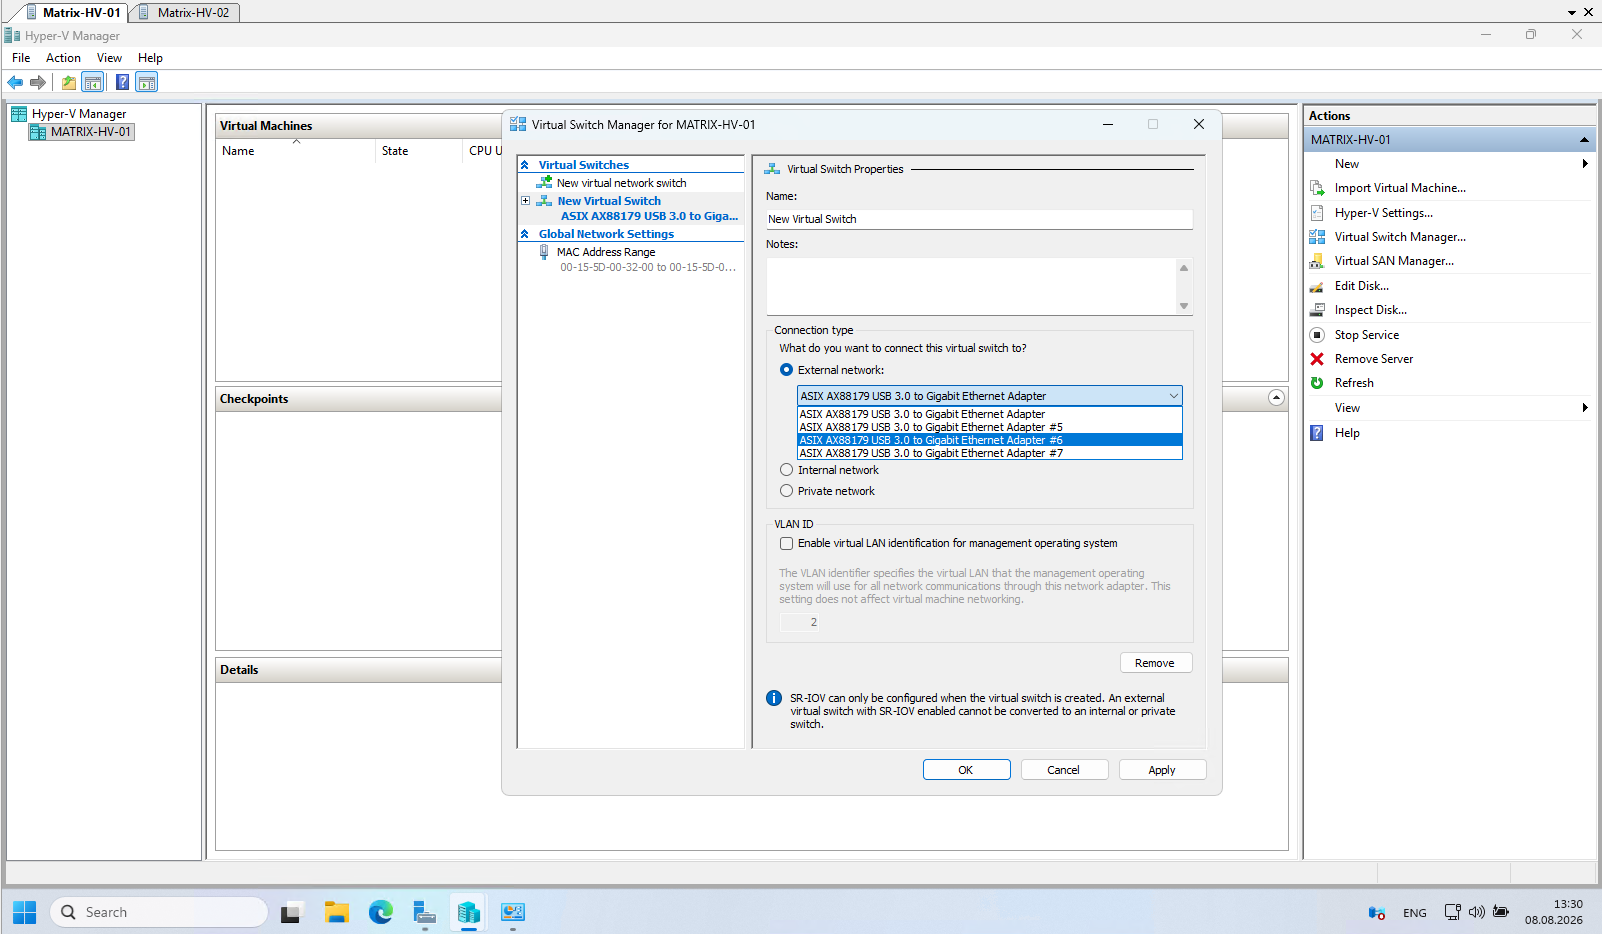
Task: Toggle the Show/Hide Console Tree toolbar icon
Action: [x=93, y=82]
